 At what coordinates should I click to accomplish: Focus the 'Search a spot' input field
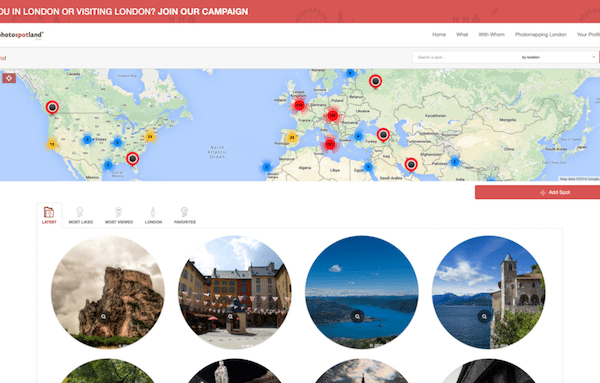(465, 57)
